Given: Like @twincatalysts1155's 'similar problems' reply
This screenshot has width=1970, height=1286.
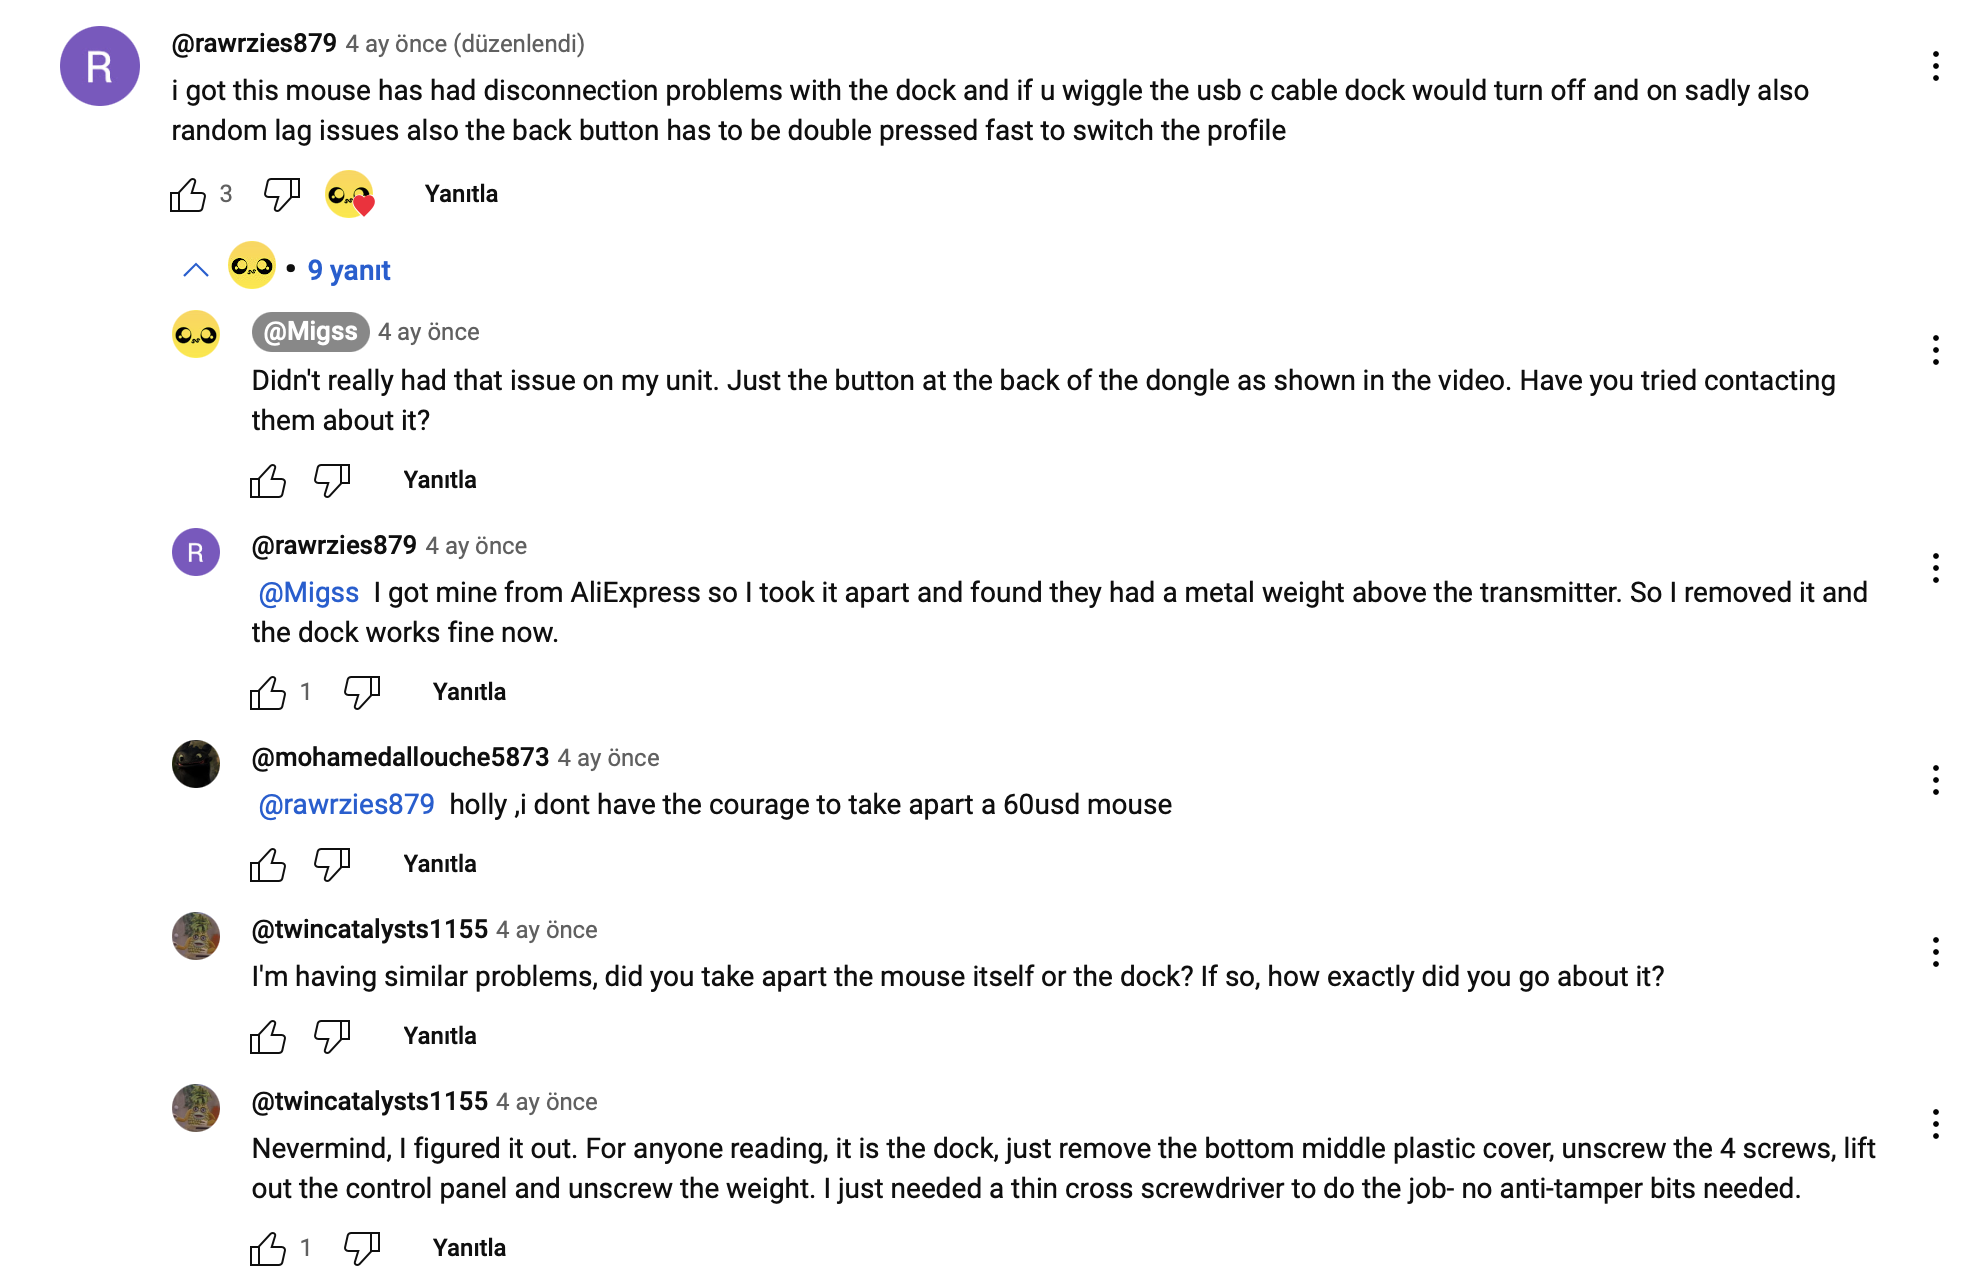Looking at the screenshot, I should (x=268, y=1036).
